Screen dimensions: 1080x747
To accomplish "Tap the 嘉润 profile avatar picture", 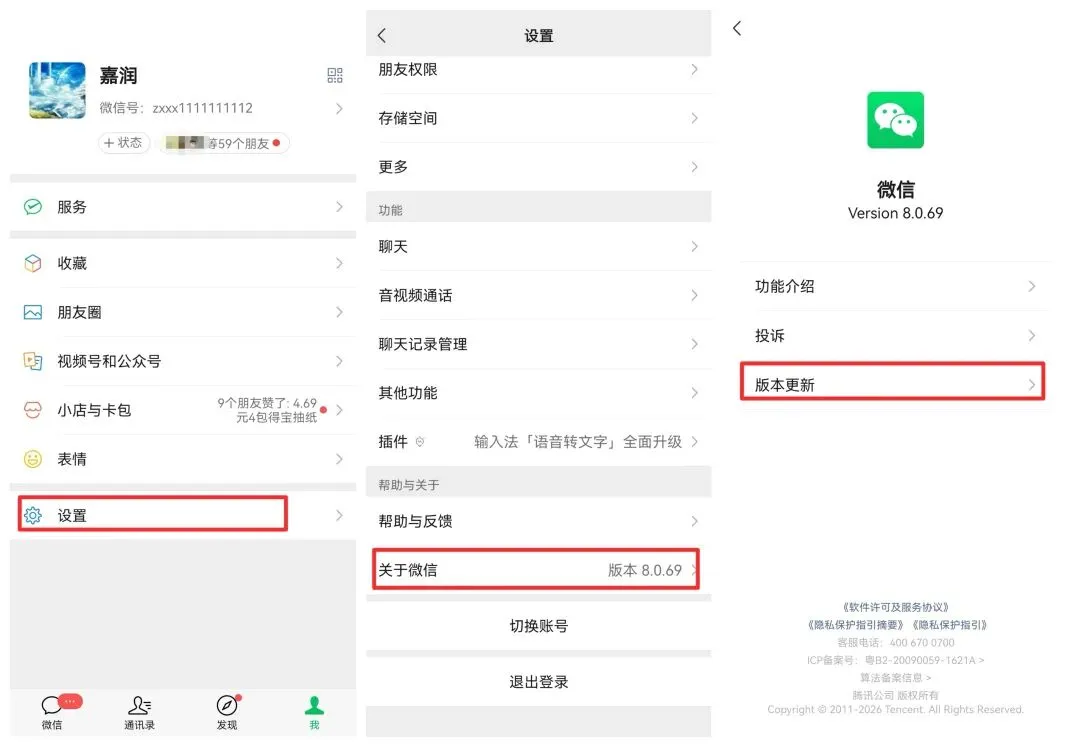I will click(x=57, y=90).
